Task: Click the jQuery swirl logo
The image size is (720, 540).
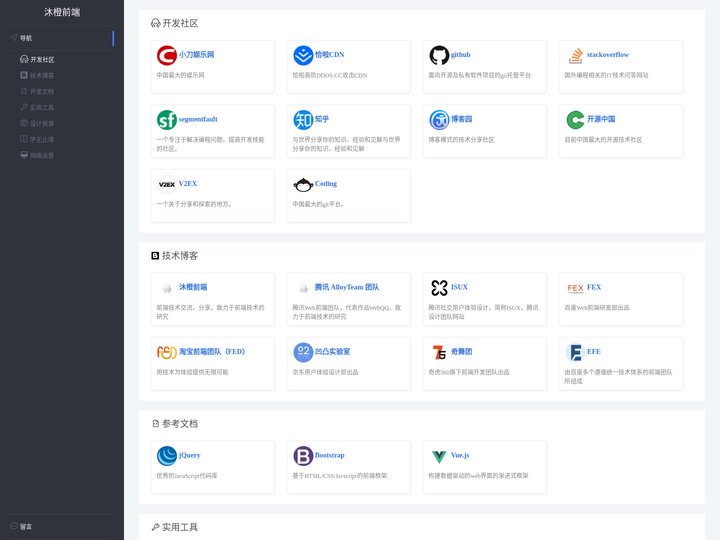Action: (x=167, y=456)
